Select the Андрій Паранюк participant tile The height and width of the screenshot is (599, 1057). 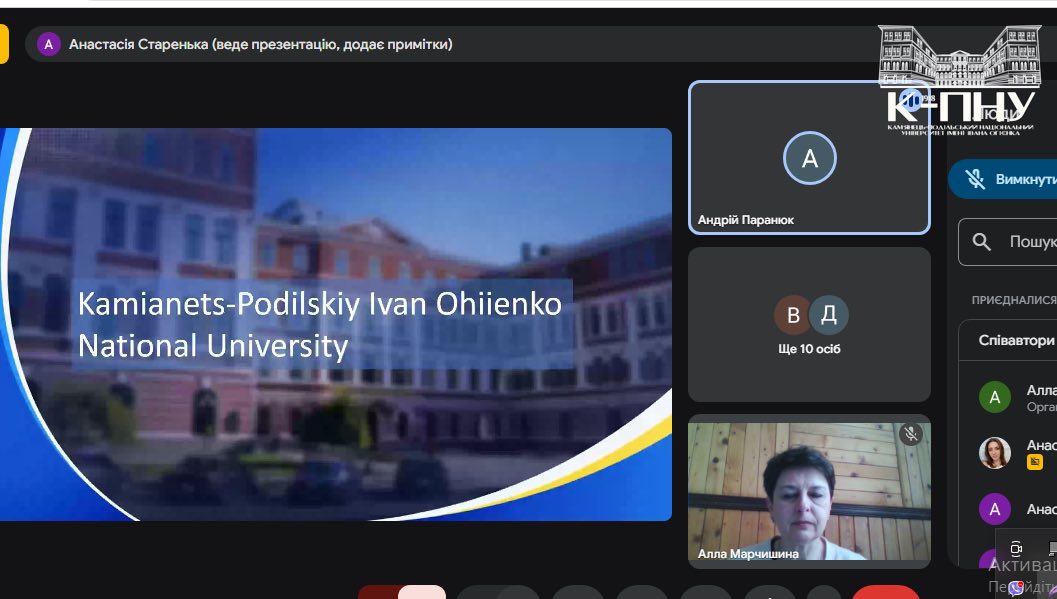tap(809, 158)
